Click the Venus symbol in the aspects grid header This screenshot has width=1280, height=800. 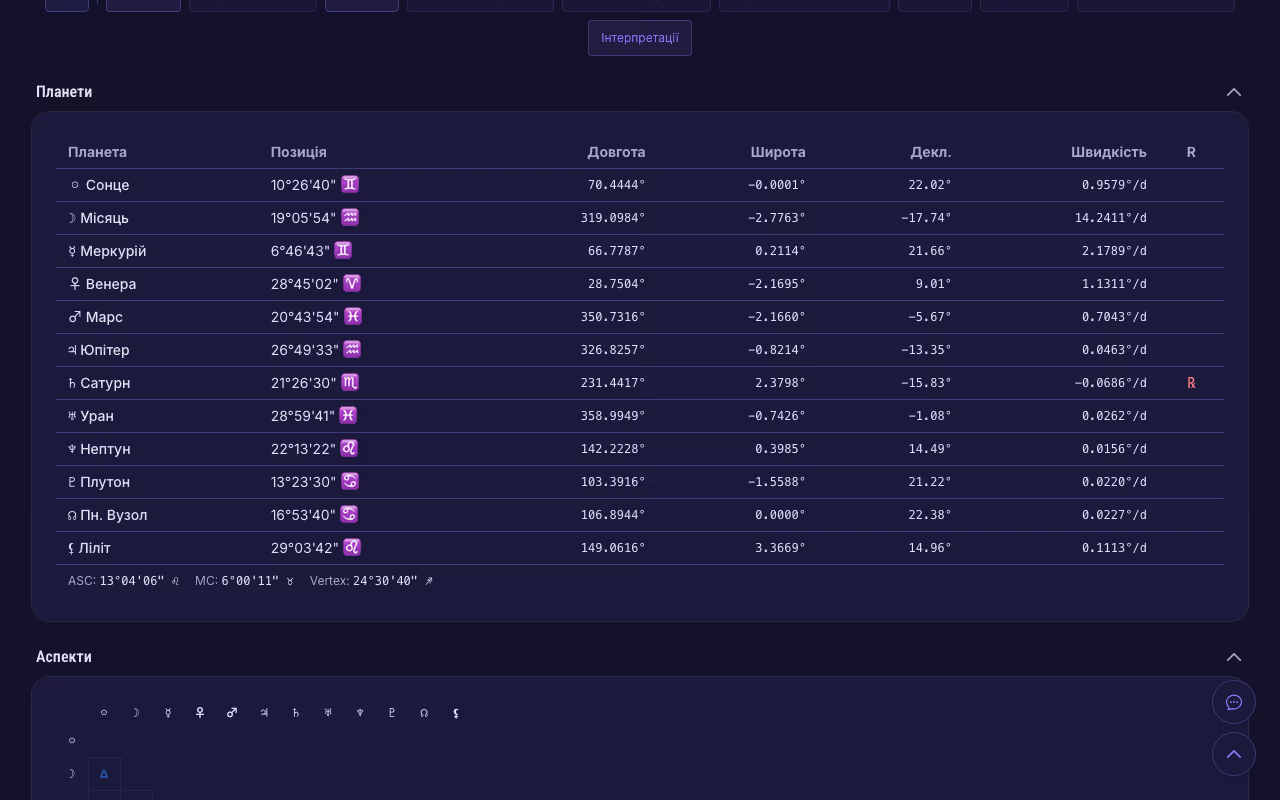click(200, 713)
